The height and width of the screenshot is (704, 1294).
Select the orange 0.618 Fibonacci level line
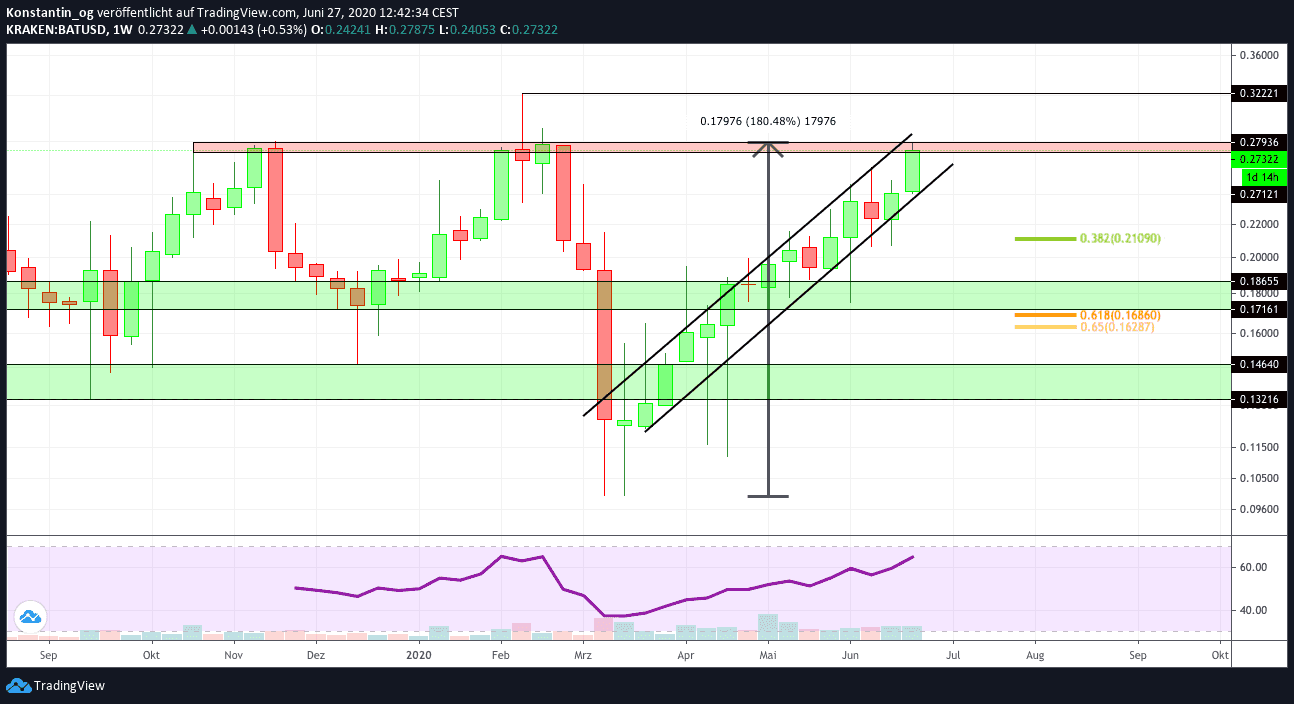pos(1045,315)
